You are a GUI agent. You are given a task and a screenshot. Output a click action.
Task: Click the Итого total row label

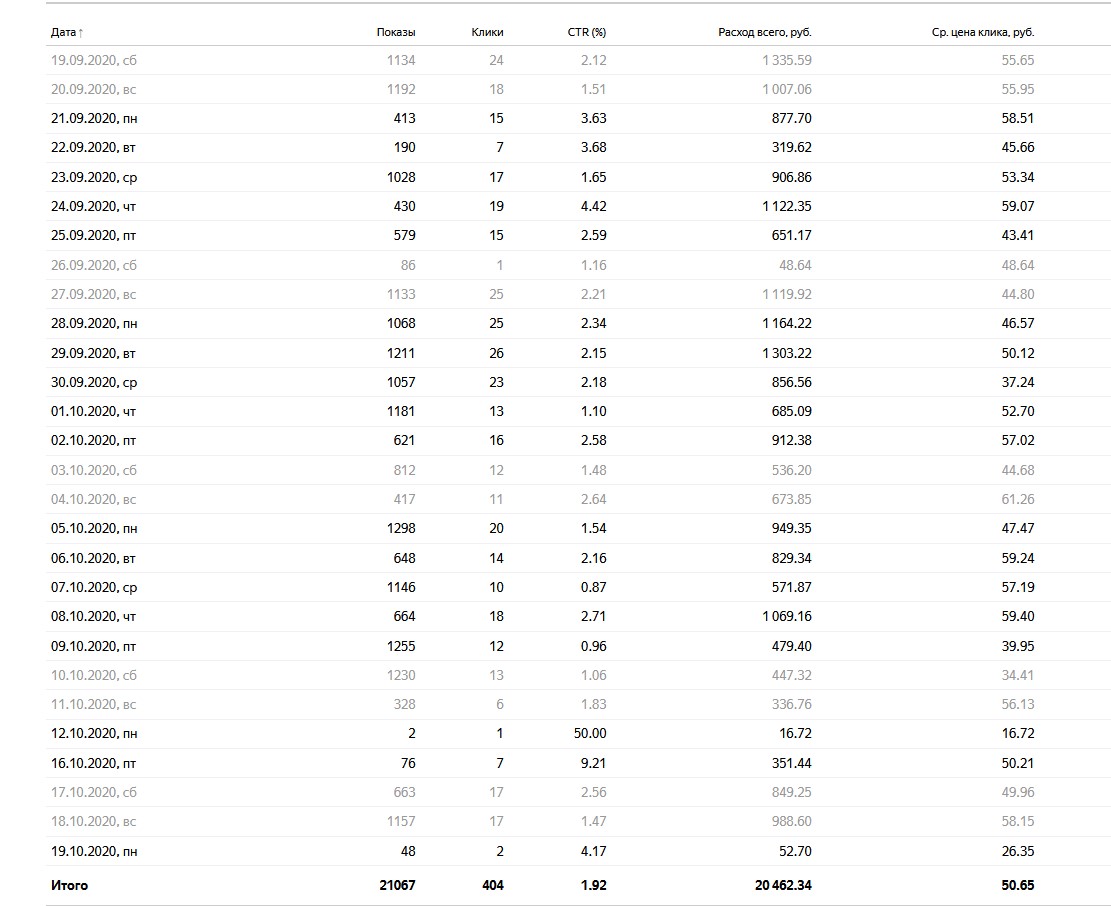coord(69,885)
